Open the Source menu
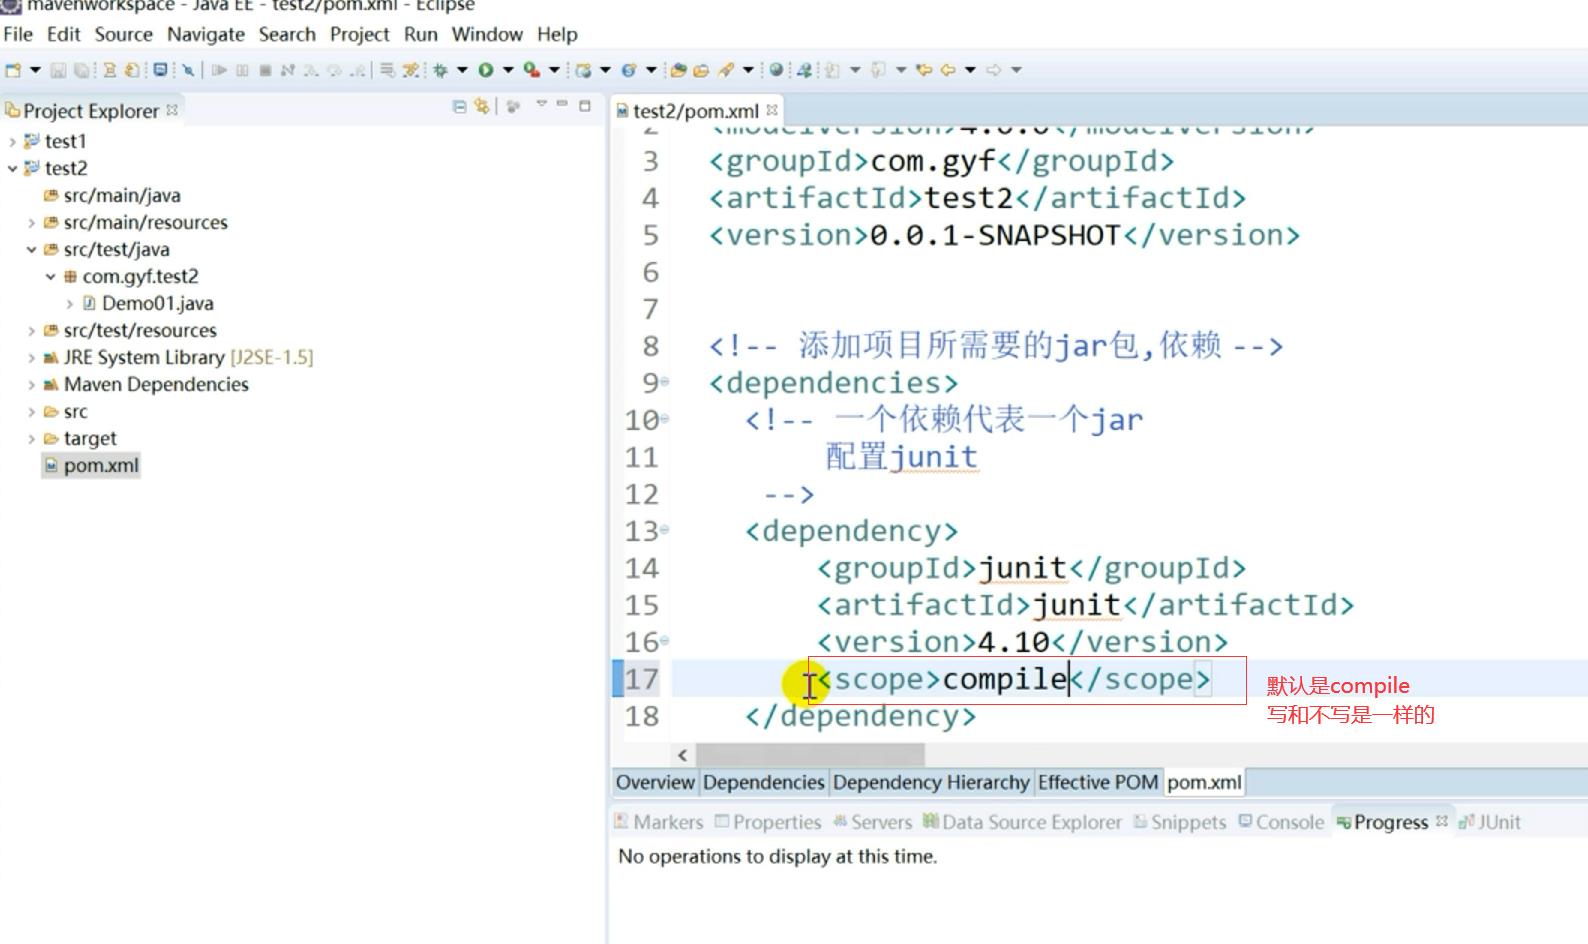 pyautogui.click(x=124, y=34)
